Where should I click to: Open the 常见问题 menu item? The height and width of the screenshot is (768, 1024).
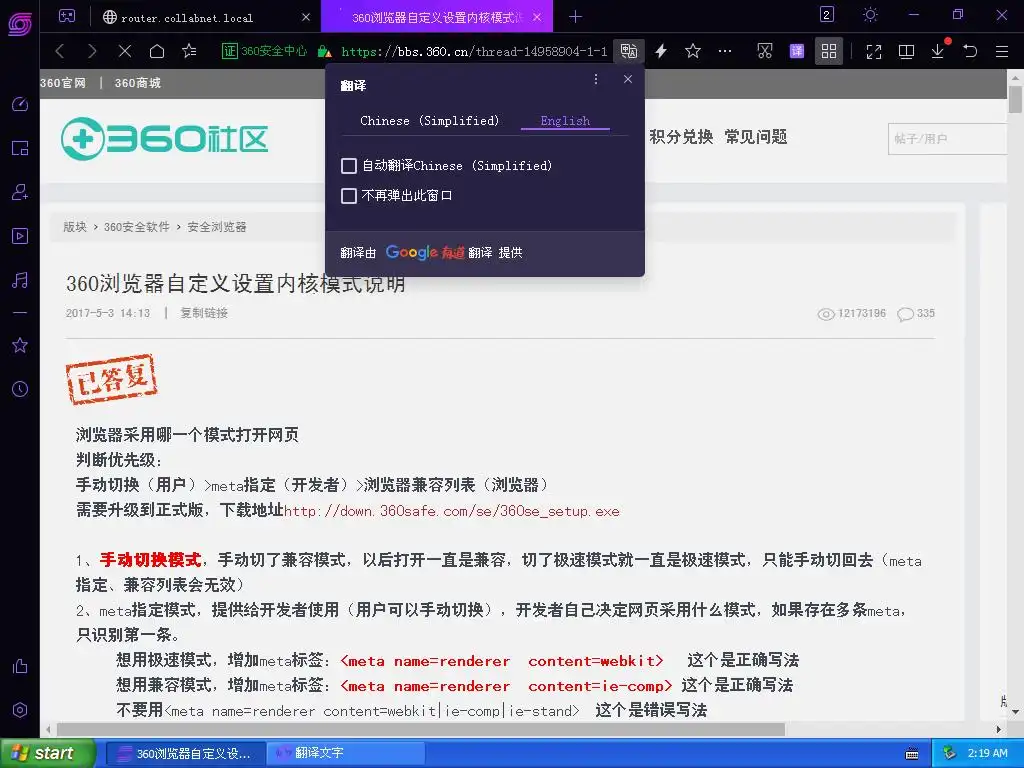[756, 137]
